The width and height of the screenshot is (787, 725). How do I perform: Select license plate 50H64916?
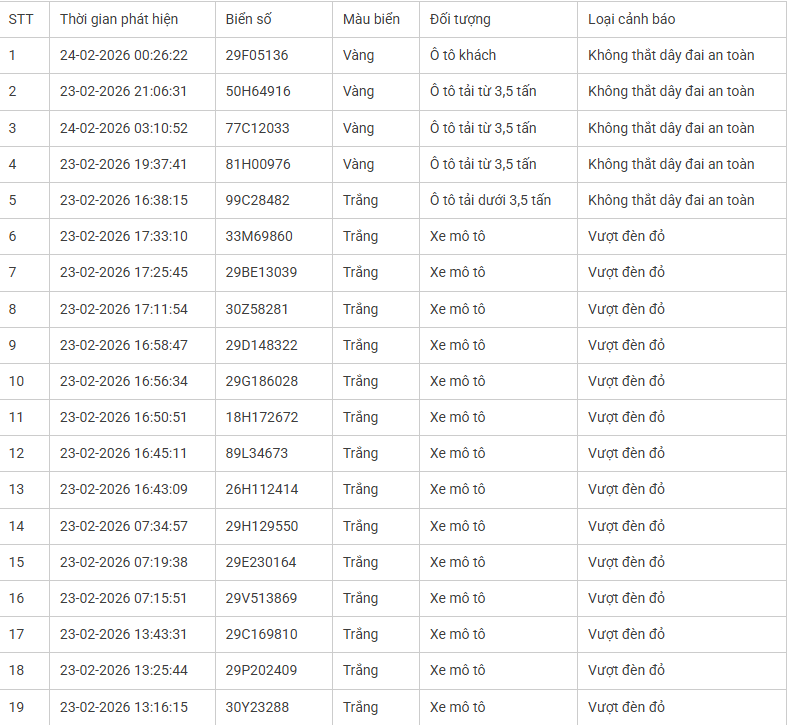[x=258, y=91]
